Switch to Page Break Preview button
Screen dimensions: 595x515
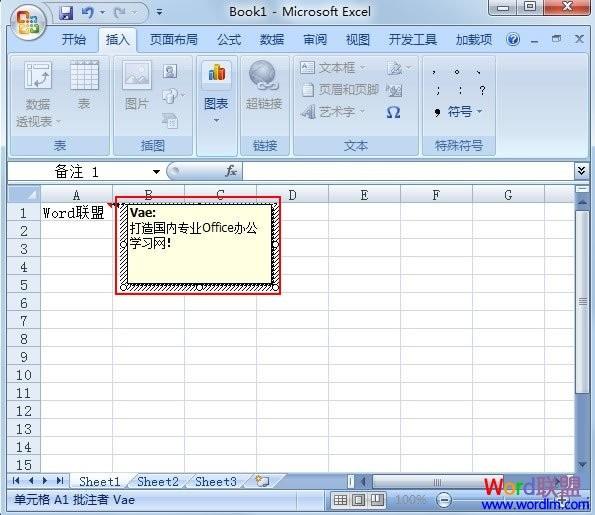(377, 500)
